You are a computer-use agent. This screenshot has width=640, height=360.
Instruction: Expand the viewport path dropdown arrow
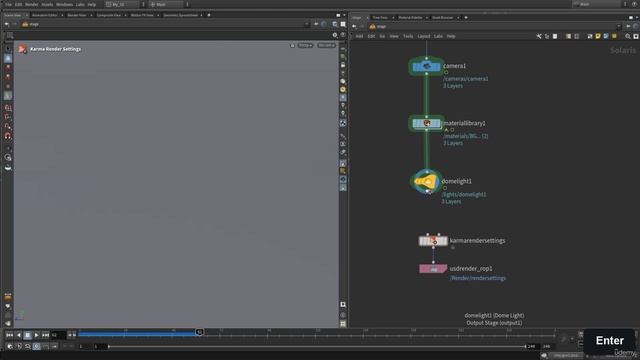307,24
